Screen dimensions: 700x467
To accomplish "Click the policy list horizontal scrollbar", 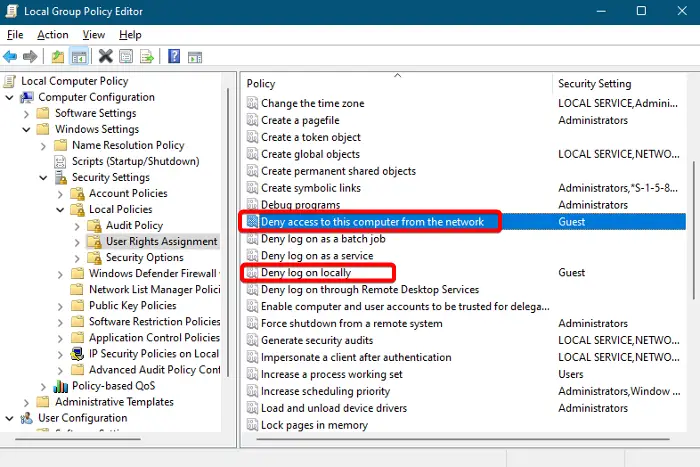I will (x=462, y=439).
